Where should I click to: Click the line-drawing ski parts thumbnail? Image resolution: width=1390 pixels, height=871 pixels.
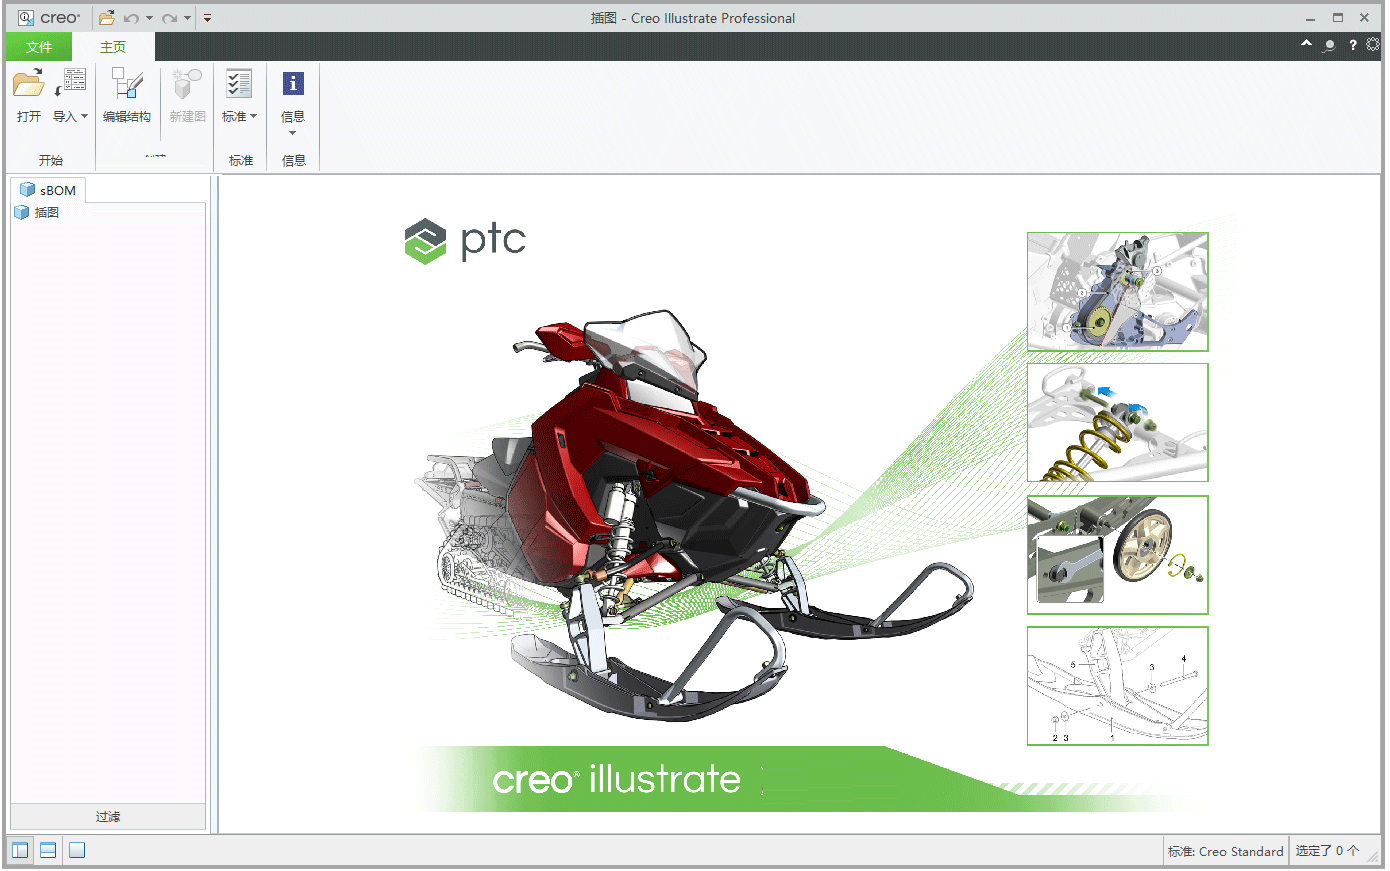[x=1118, y=686]
